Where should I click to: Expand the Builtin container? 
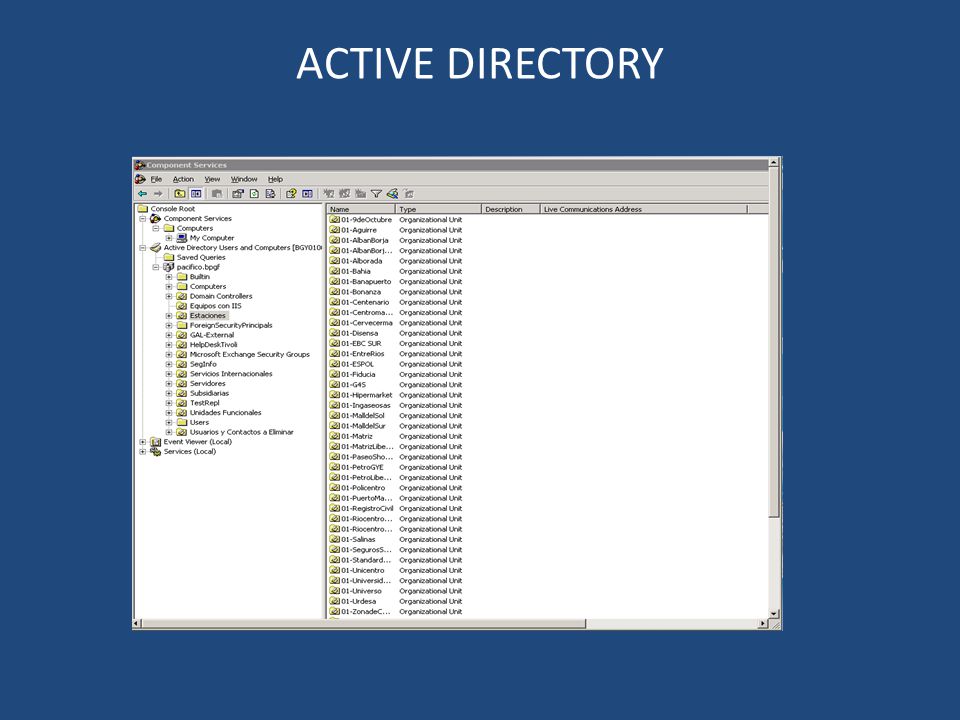pos(168,277)
